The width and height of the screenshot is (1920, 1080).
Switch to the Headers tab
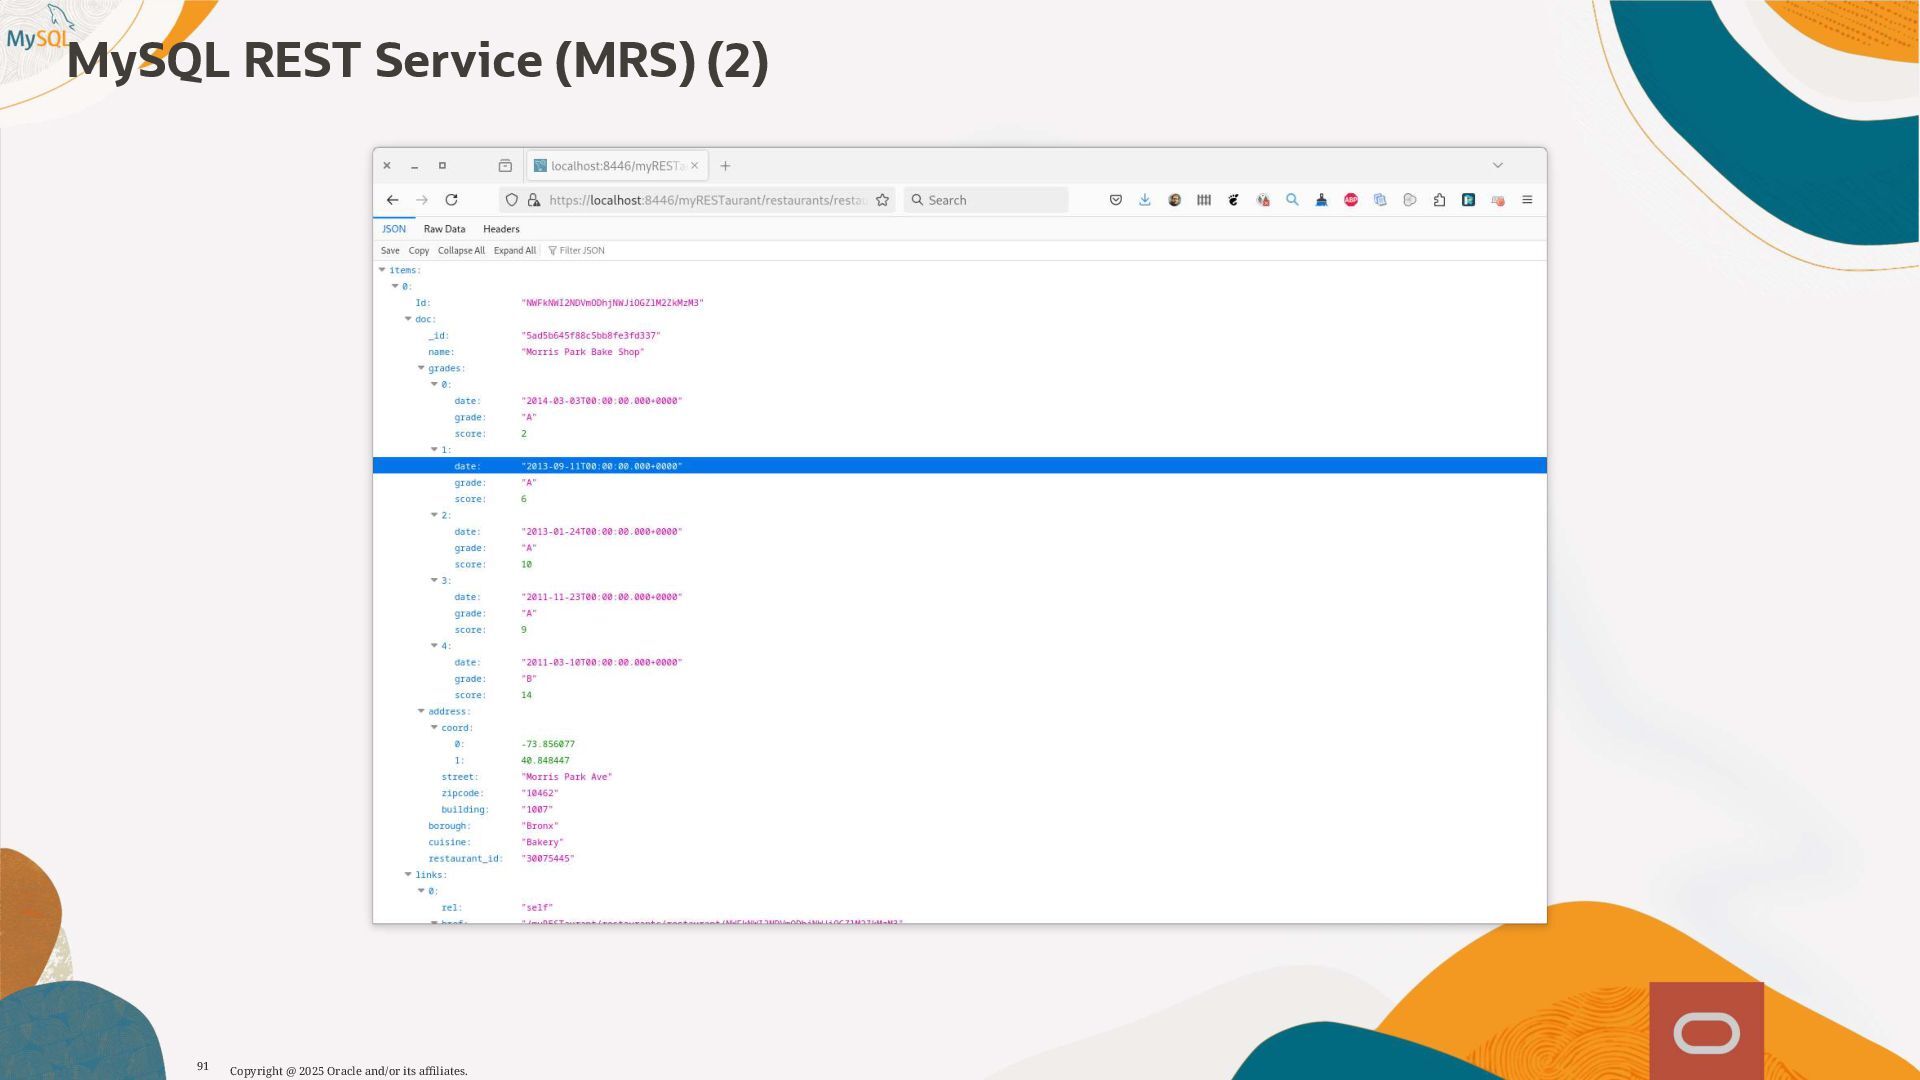point(501,229)
